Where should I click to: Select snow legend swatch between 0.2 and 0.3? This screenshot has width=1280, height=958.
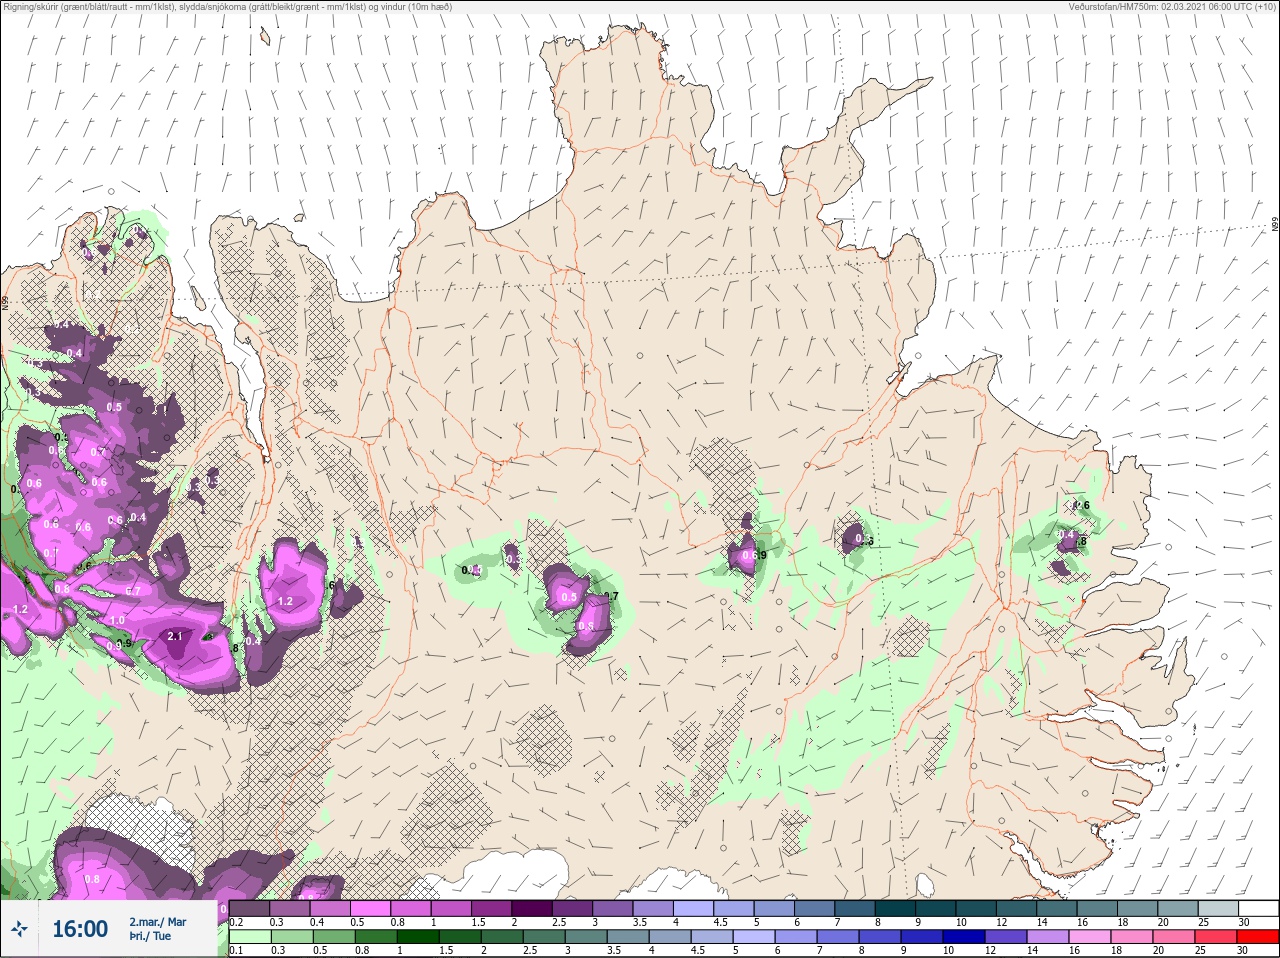tap(249, 908)
